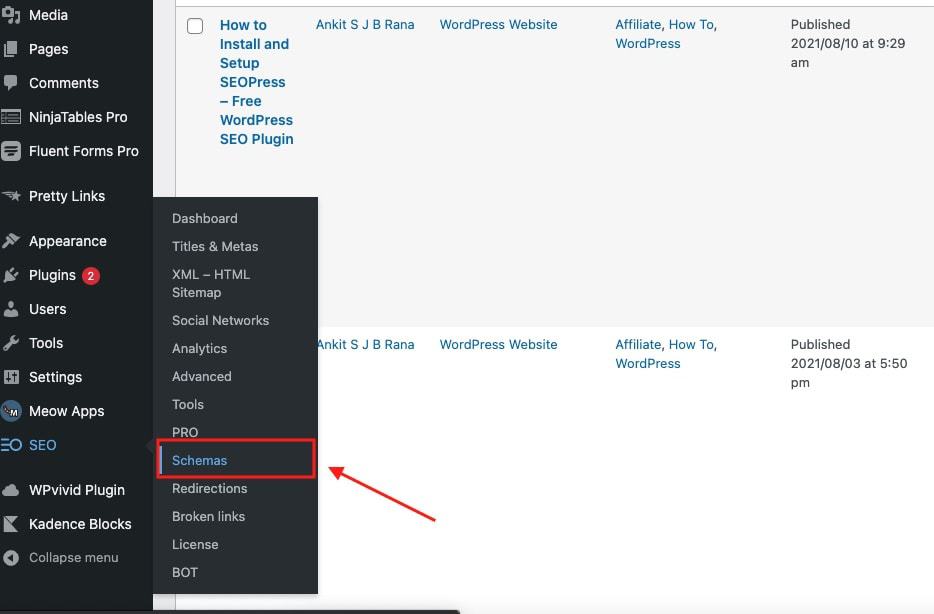Open post 'How to Install and Setup SEOPress'

[256, 82]
